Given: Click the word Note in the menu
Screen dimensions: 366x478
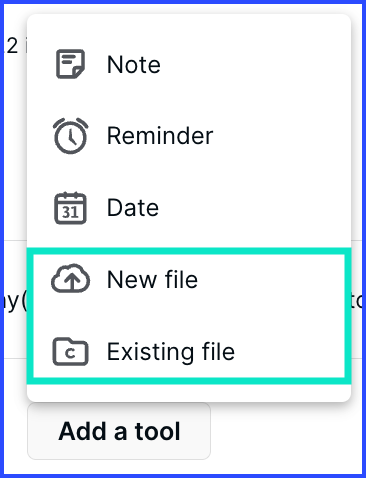Looking at the screenshot, I should point(134,64).
